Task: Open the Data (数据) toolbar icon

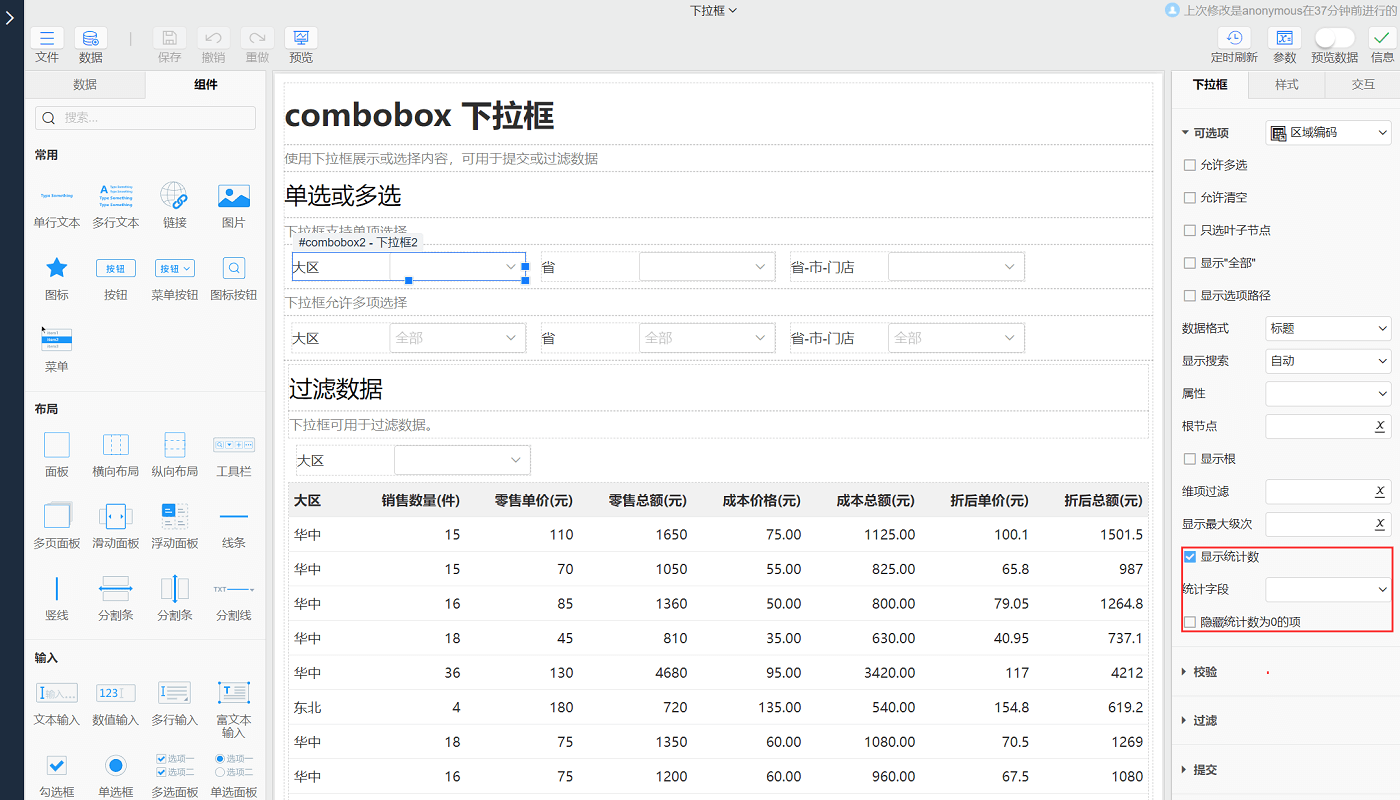Action: tap(90, 39)
